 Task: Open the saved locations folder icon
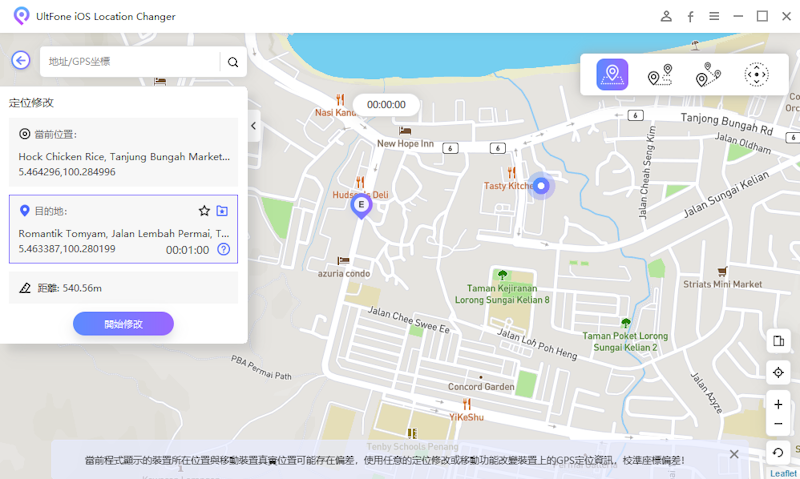tap(222, 211)
